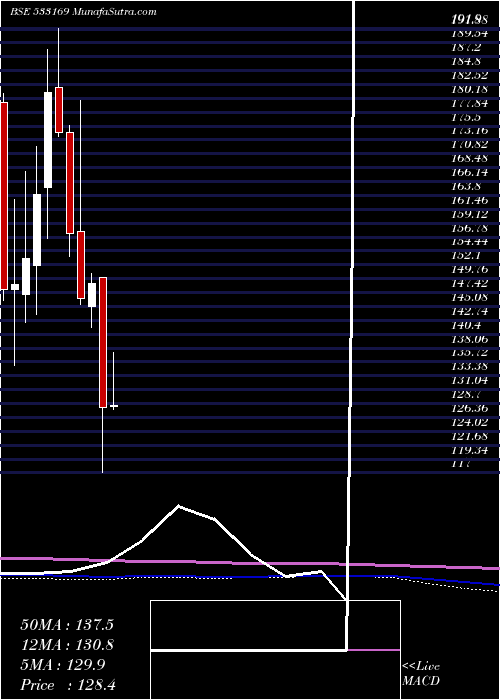Screen dimensions: 500x700
Task: Select the 177.84 price axis label
Action: (x=469, y=103)
